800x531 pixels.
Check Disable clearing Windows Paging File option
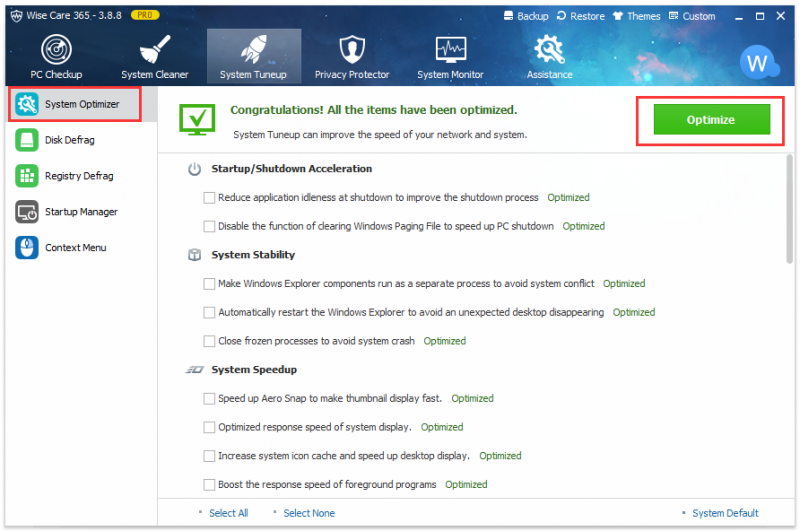(209, 226)
